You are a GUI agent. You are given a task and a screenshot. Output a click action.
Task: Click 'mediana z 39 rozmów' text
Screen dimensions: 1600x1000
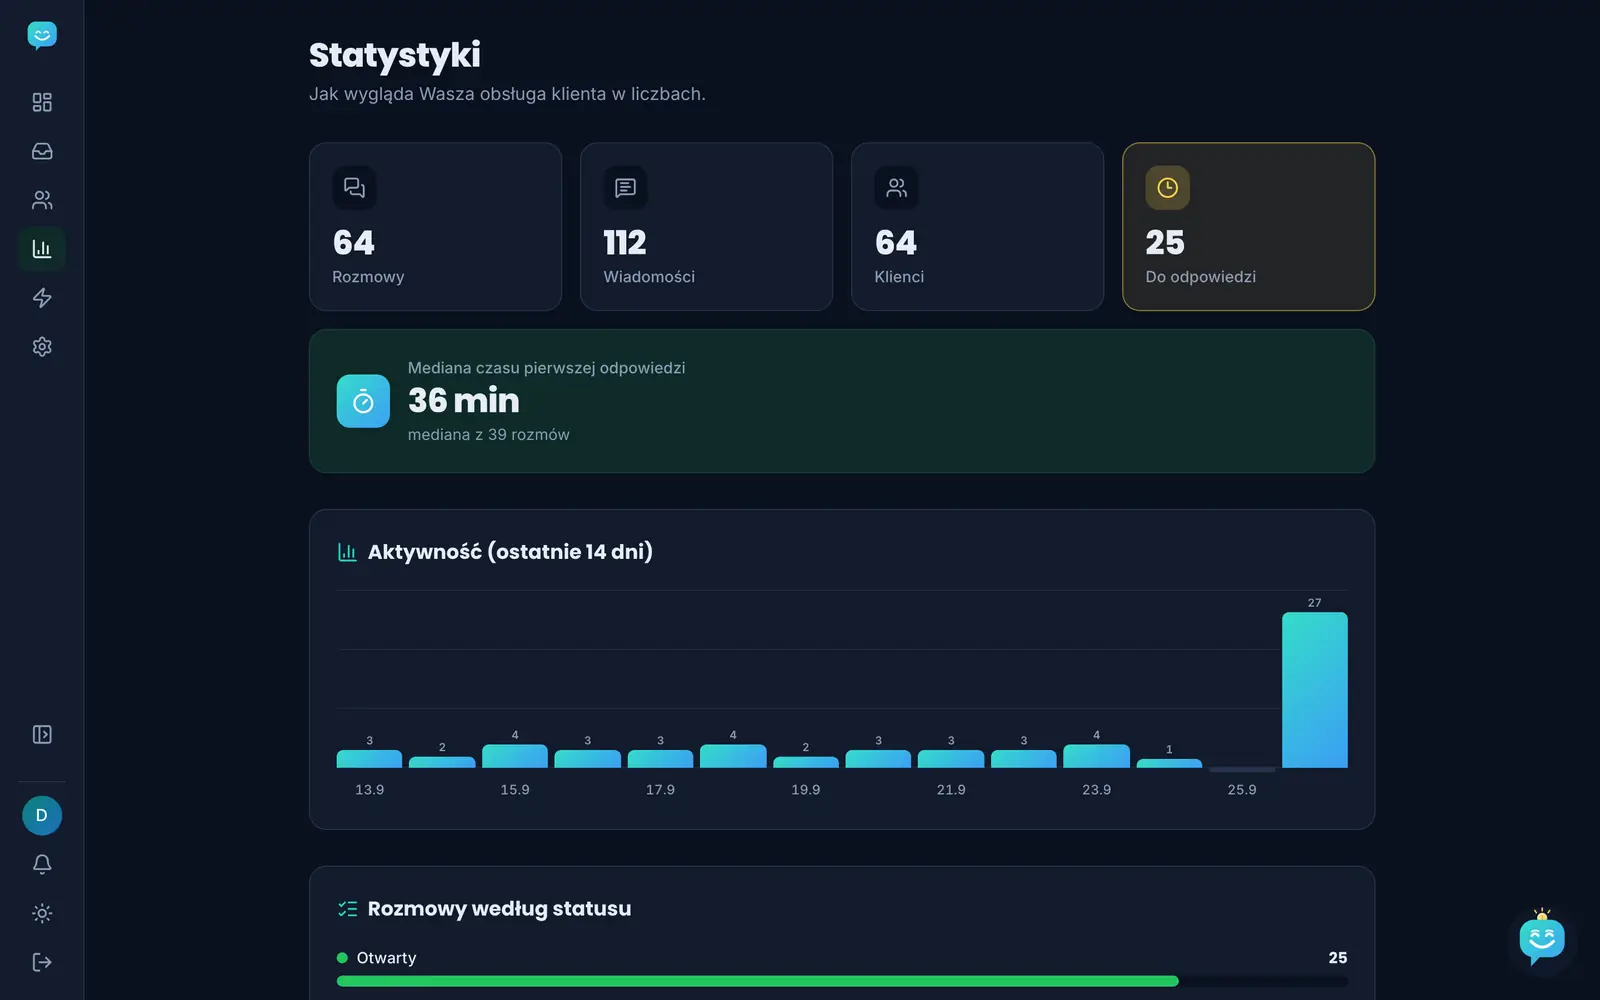pos(489,435)
